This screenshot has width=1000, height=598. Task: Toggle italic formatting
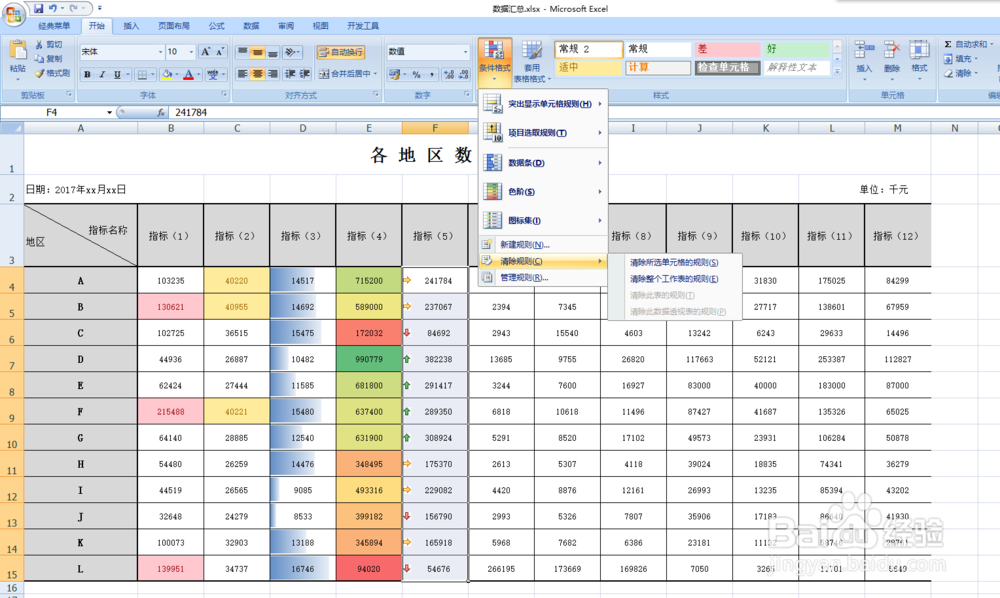tap(101, 75)
